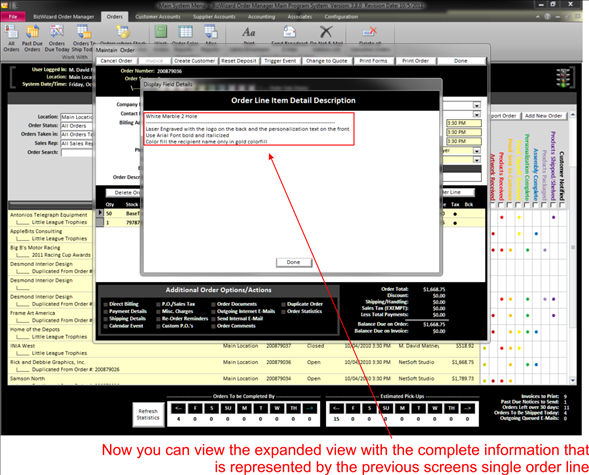Screen dimensions: 589x475
Task: Check the Payment Details option
Action: click(106, 312)
